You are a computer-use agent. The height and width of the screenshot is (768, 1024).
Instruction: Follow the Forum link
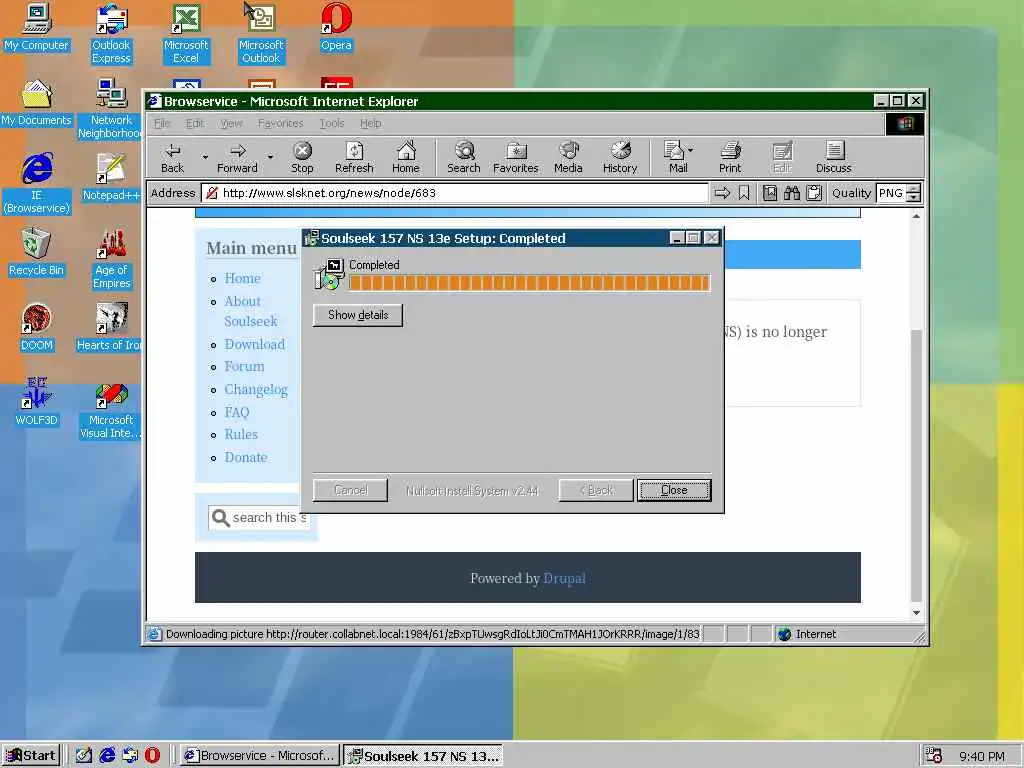tap(244, 366)
